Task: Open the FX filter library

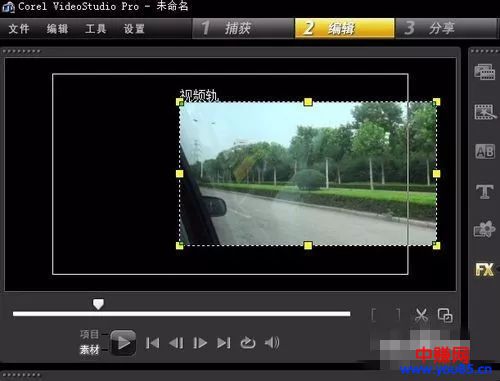Action: [485, 269]
